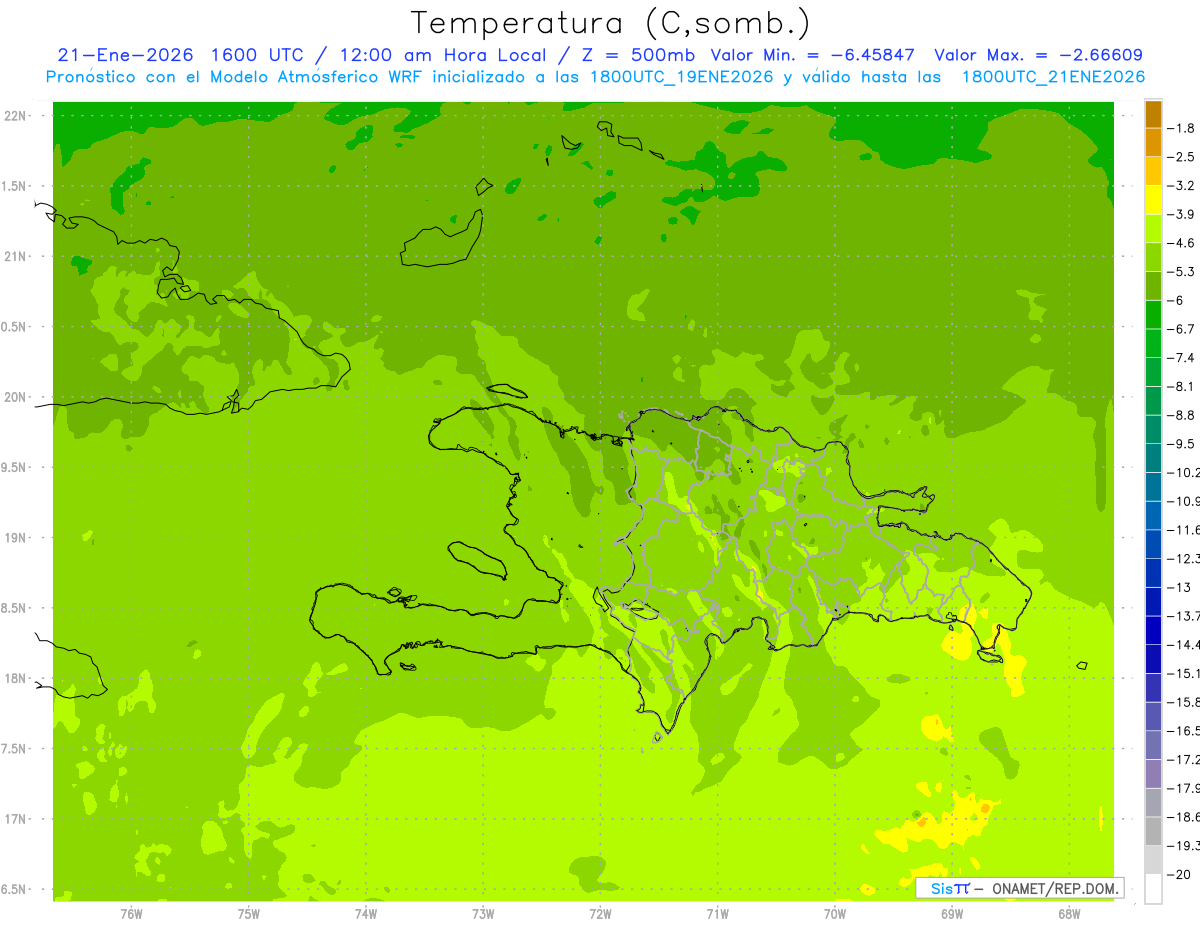Click the teal swatch between -9.5 and -10.2
This screenshot has width=1200, height=927.
tap(1153, 457)
